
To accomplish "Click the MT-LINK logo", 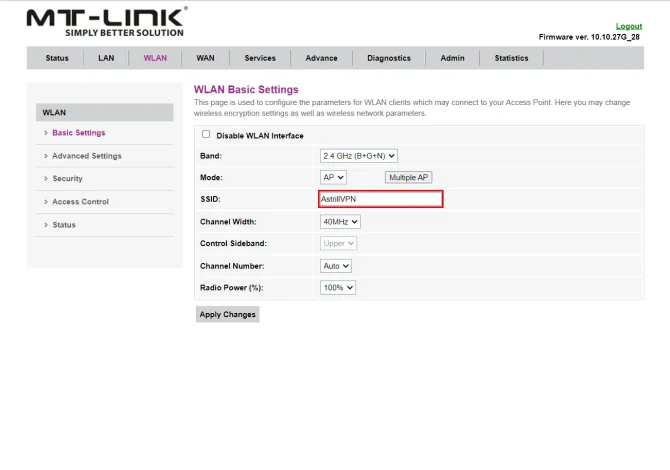I will coord(106,22).
